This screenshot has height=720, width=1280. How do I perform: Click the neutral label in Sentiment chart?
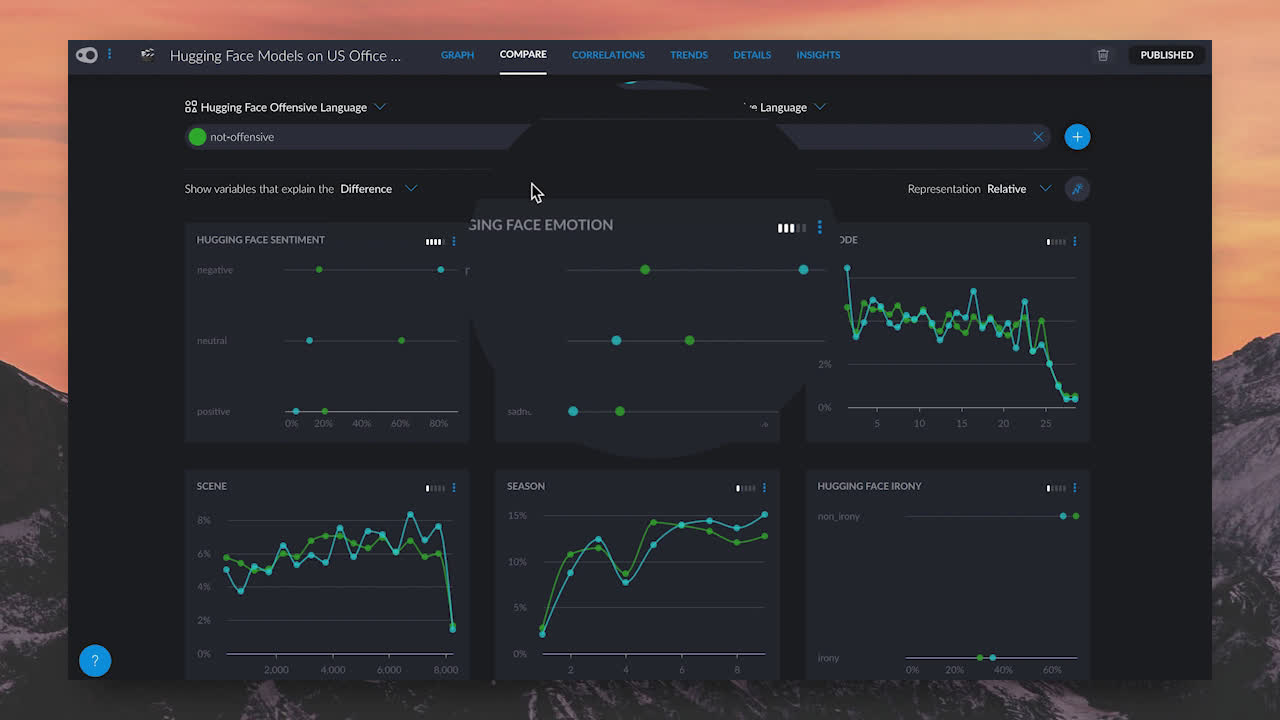(212, 341)
